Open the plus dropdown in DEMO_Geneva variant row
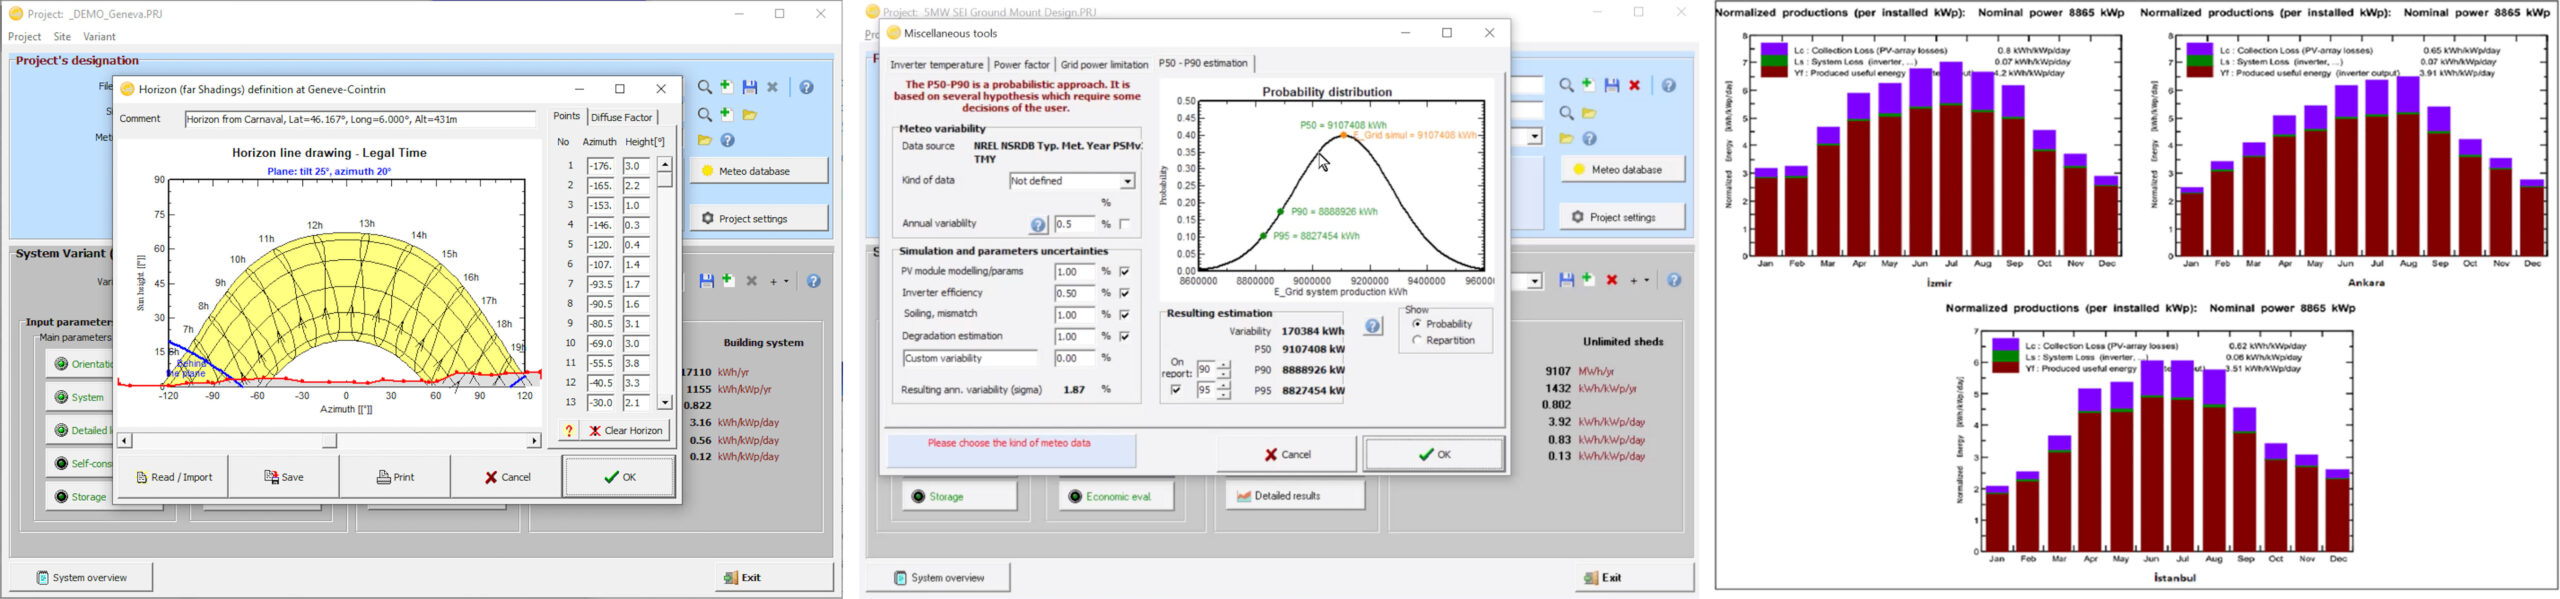 pos(780,281)
